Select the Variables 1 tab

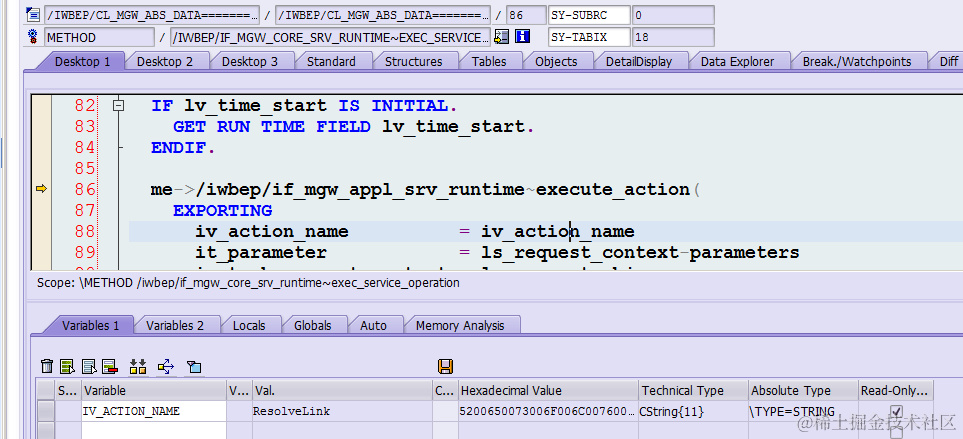(x=90, y=325)
